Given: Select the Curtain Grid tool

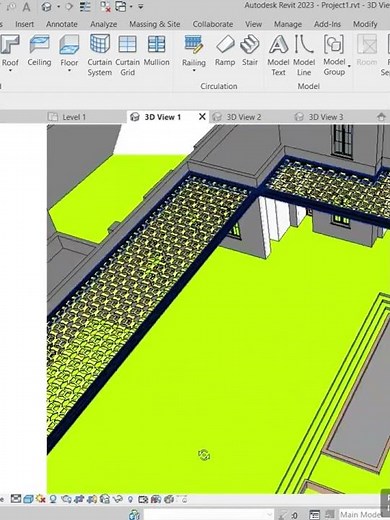Looking at the screenshot, I should pos(127,55).
